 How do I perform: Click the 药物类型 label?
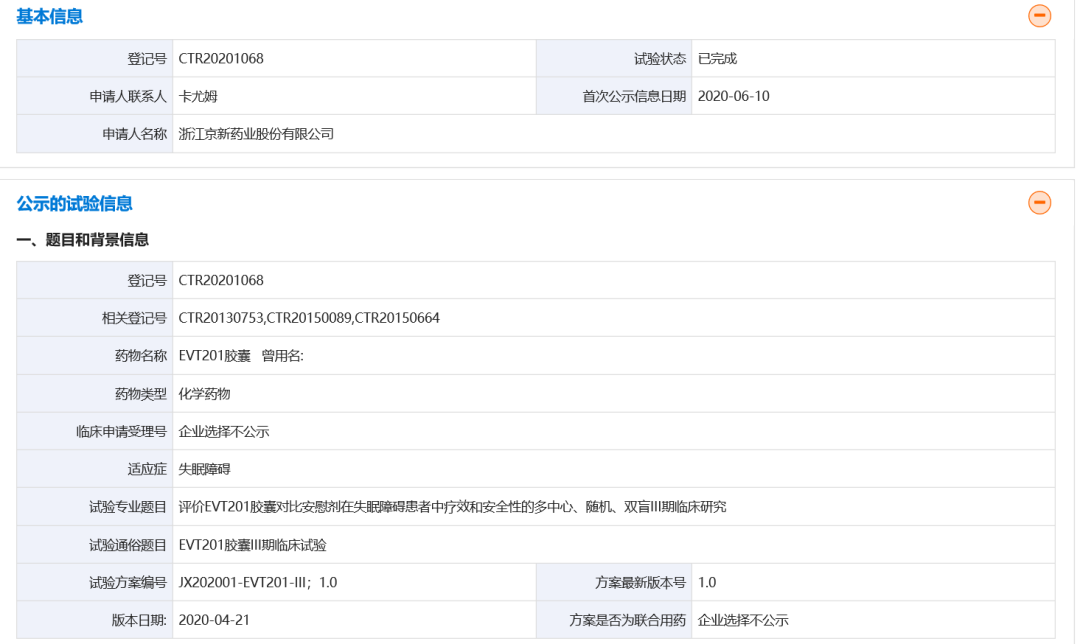141,394
